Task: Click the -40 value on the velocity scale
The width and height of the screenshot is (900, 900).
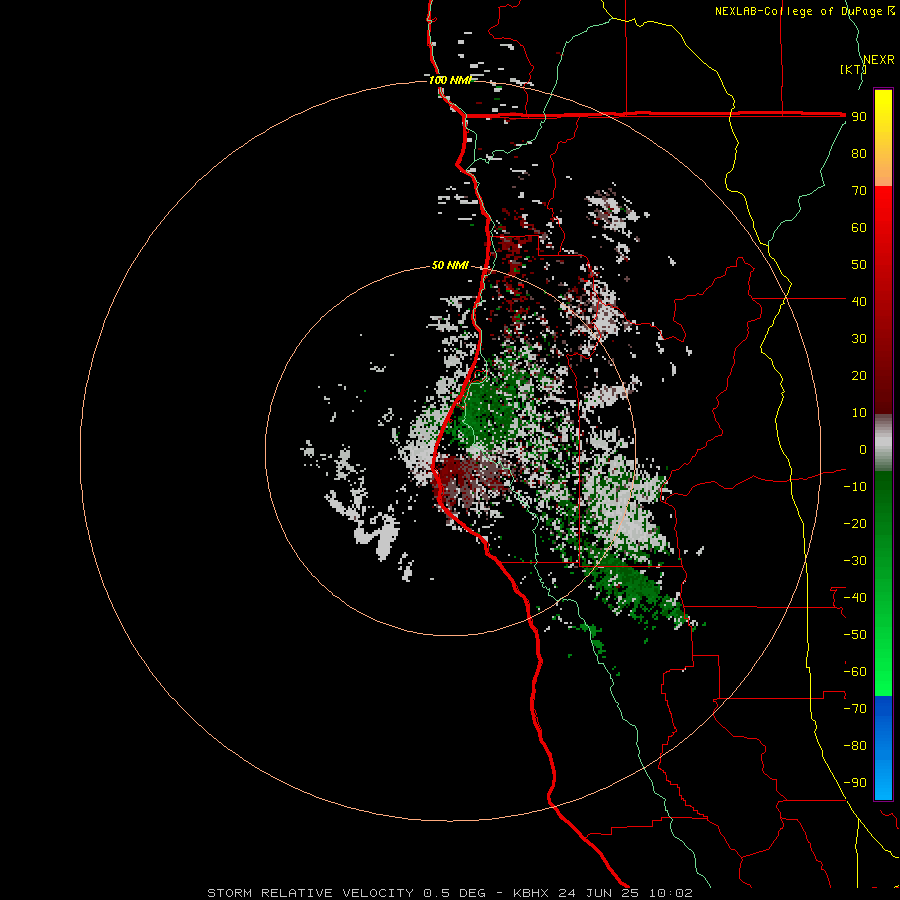Action: (855, 598)
